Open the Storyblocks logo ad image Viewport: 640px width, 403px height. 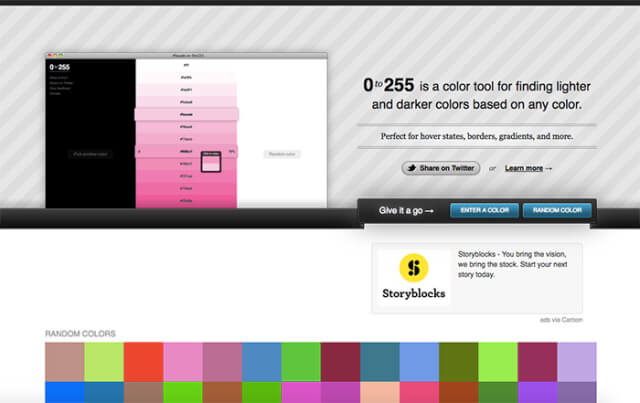pyautogui.click(x=413, y=276)
